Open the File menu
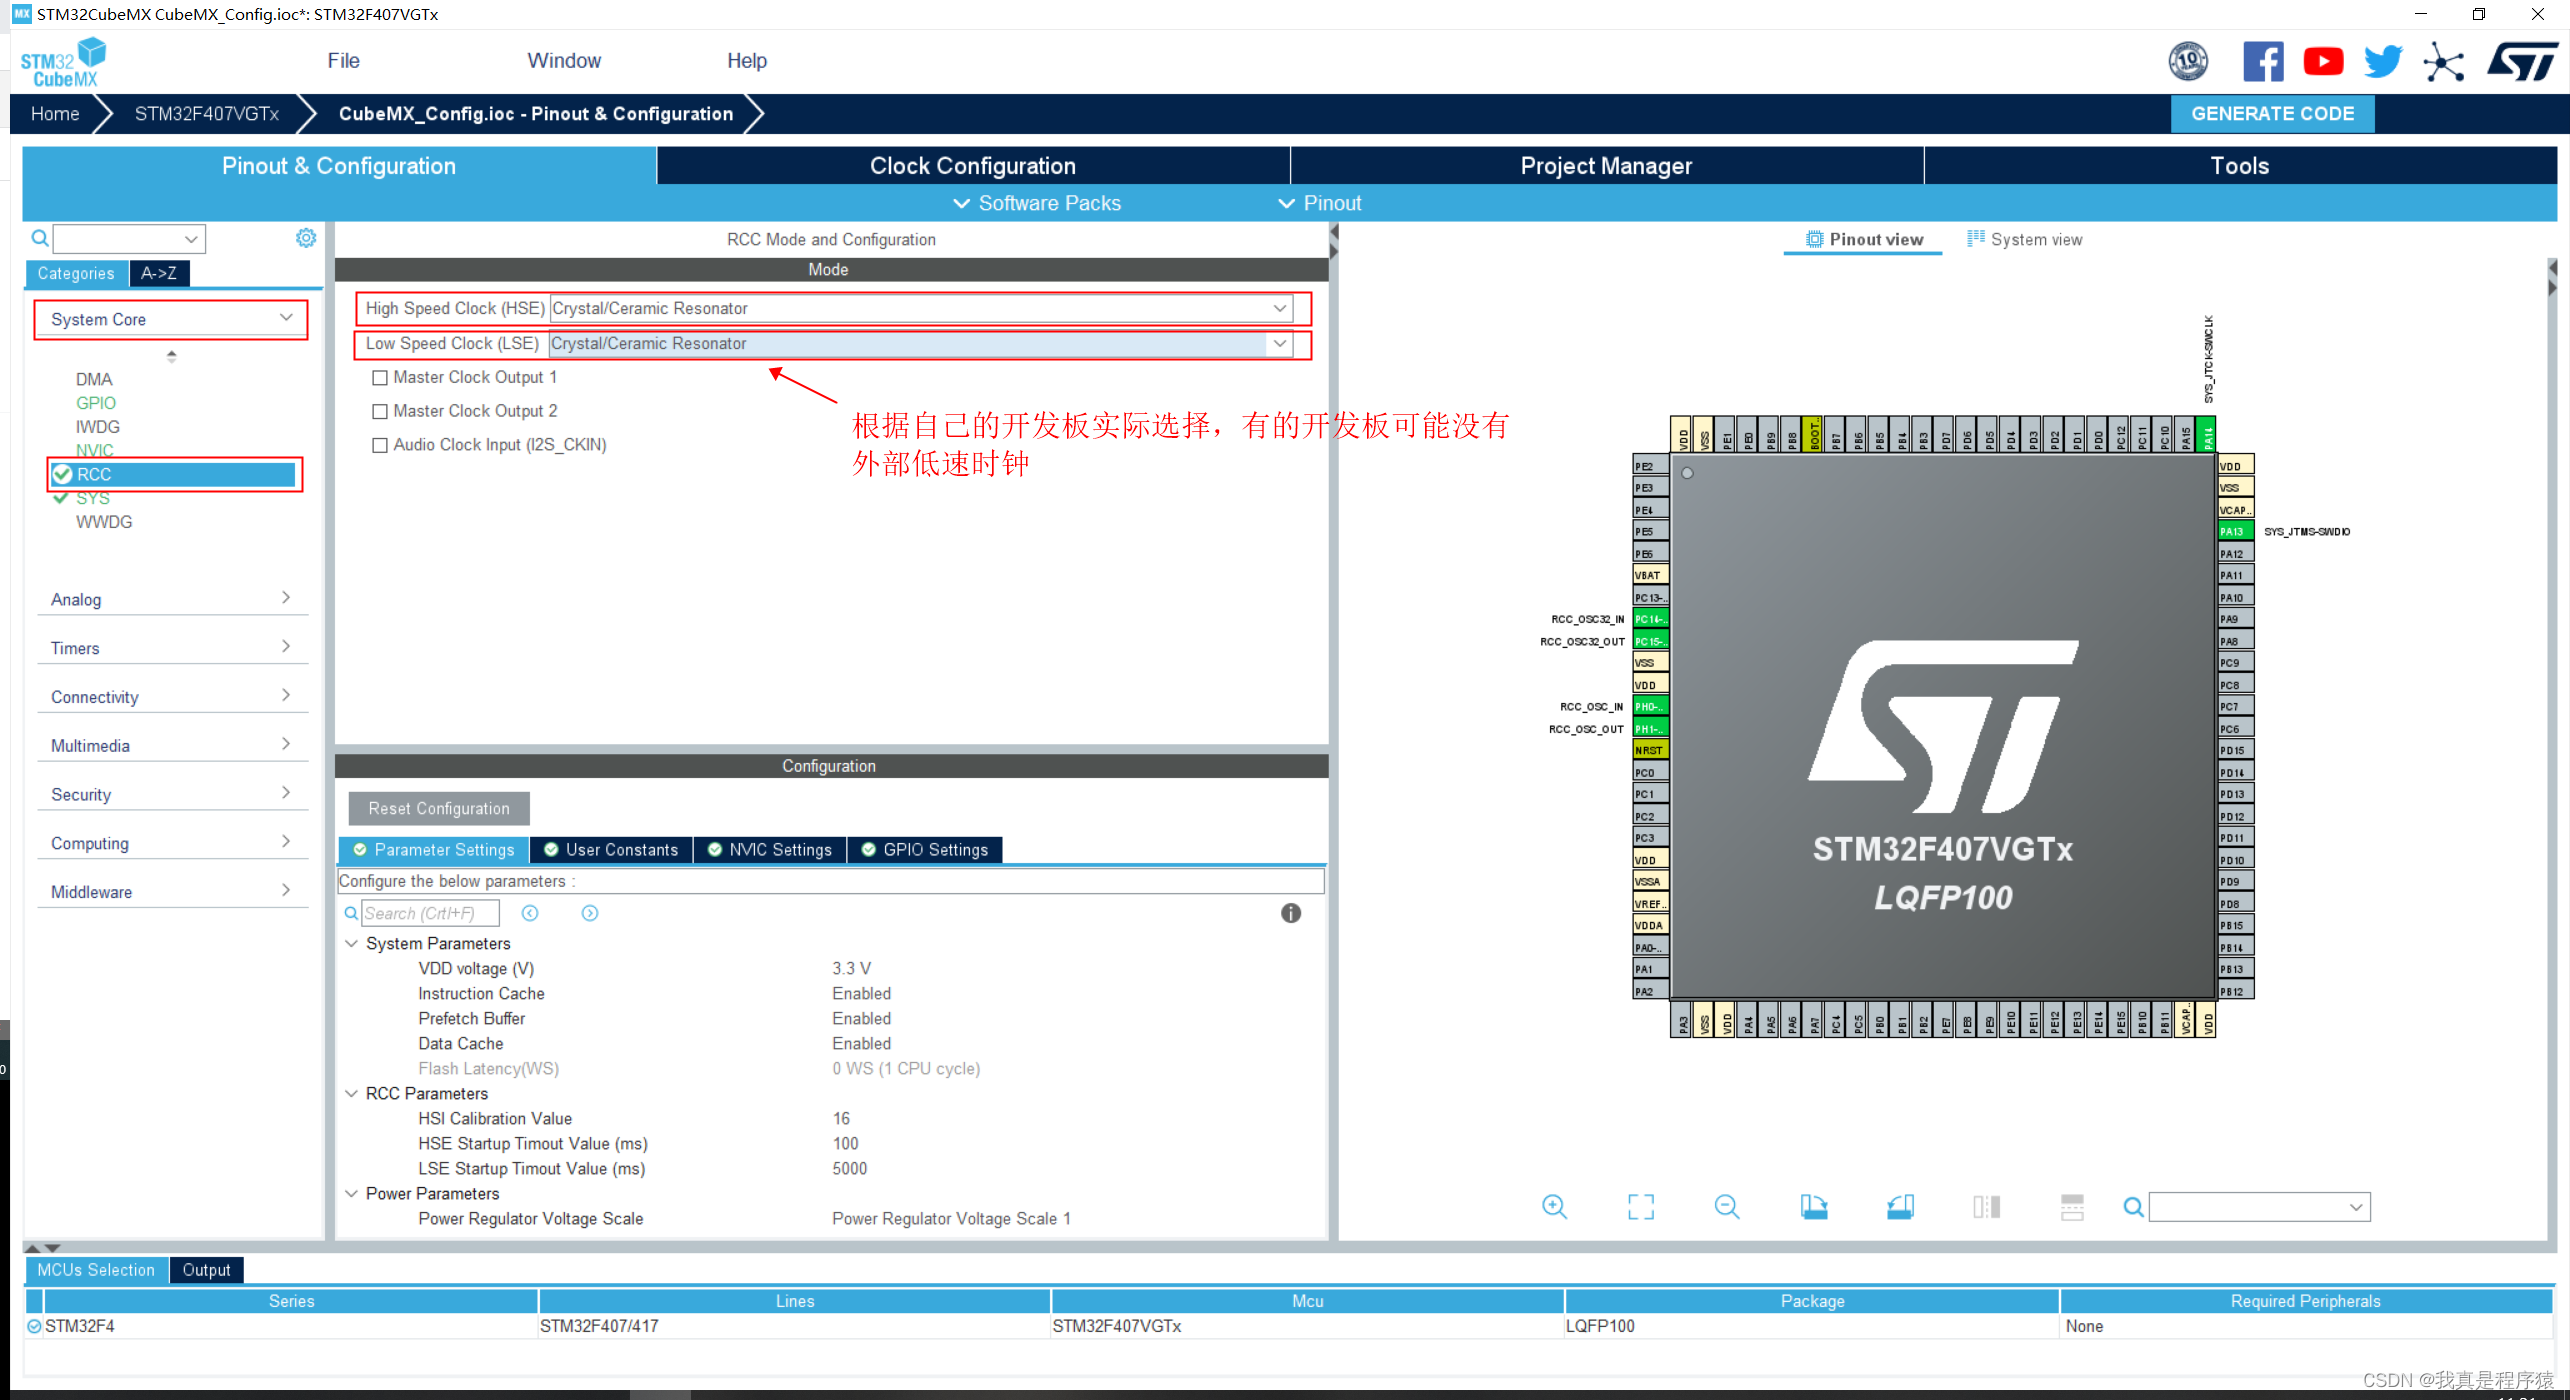Viewport: 2570px width, 1400px height. (x=343, y=61)
